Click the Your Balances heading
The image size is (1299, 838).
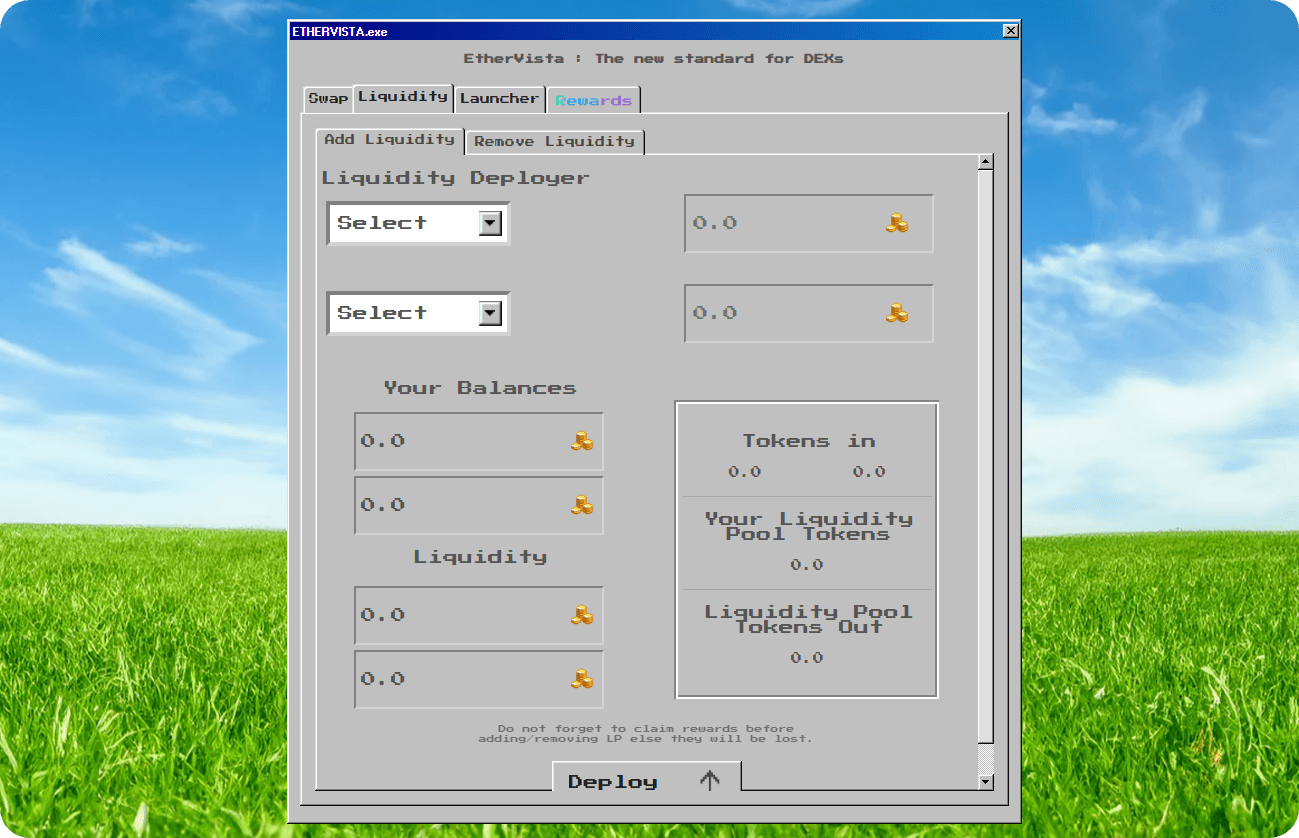pyautogui.click(x=480, y=388)
